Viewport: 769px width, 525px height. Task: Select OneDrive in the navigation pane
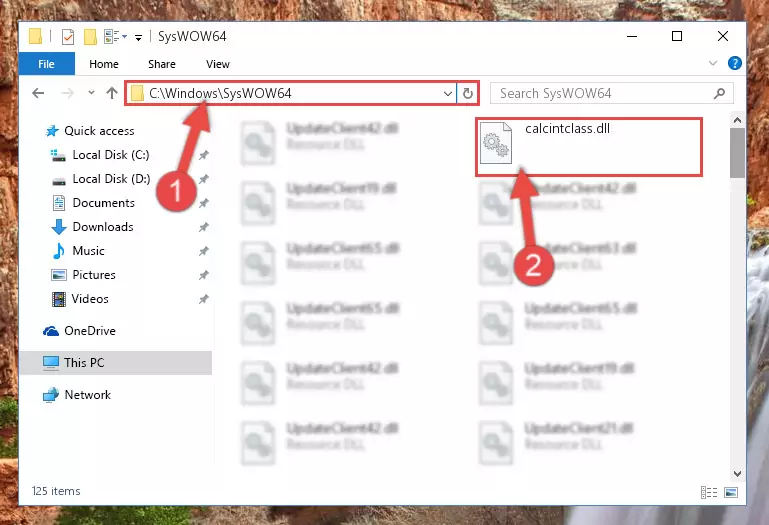tap(90, 331)
